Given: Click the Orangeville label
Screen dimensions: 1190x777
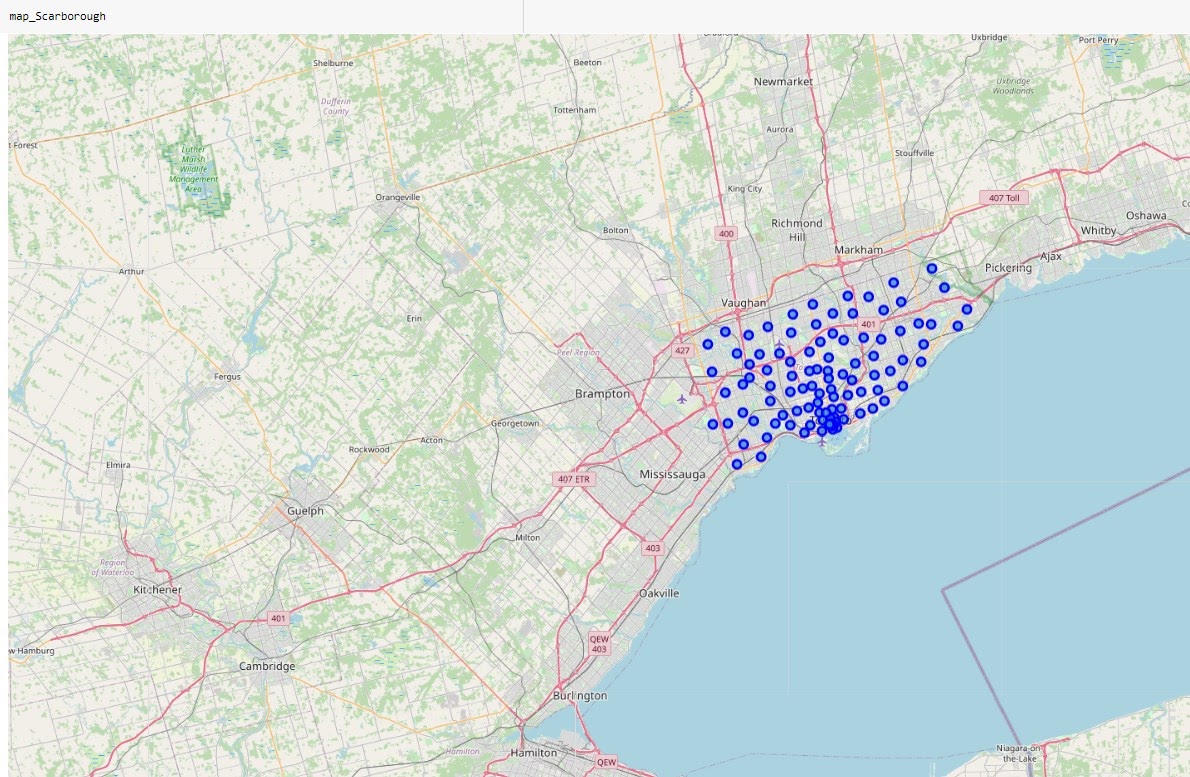Looking at the screenshot, I should 398,197.
